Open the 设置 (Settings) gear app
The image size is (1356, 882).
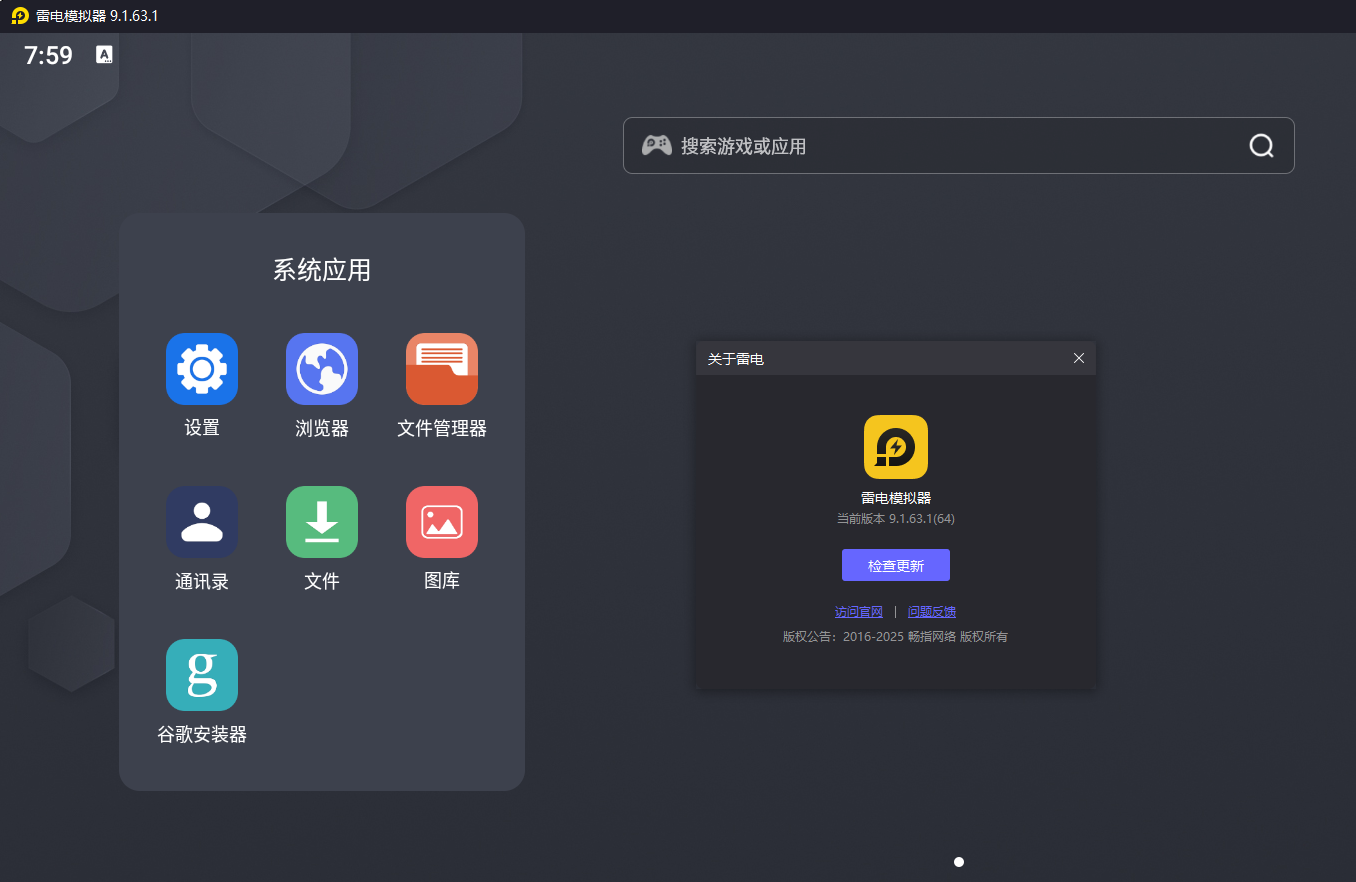point(201,369)
